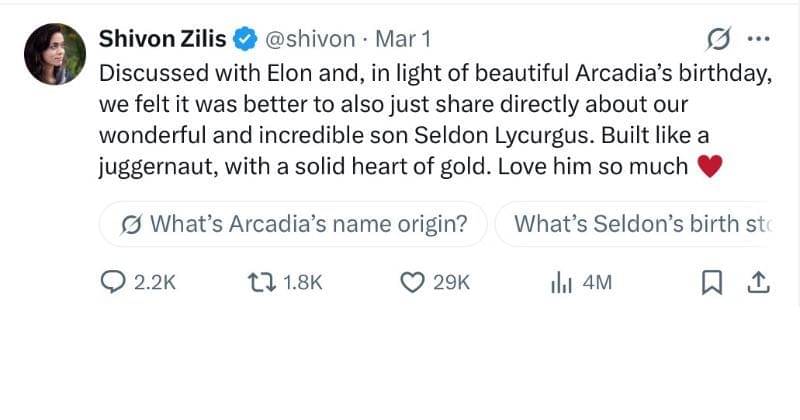
Task: Click the 4M views count
Action: [596, 283]
